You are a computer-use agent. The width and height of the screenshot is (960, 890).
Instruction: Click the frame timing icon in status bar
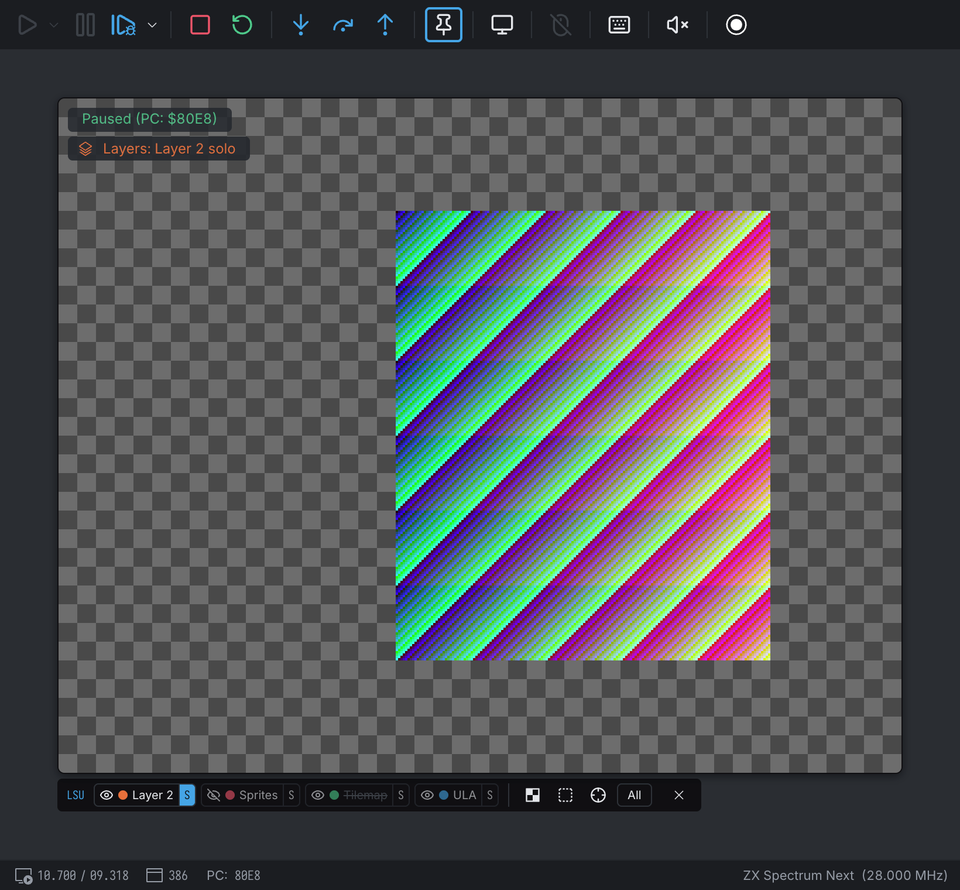coord(23,875)
